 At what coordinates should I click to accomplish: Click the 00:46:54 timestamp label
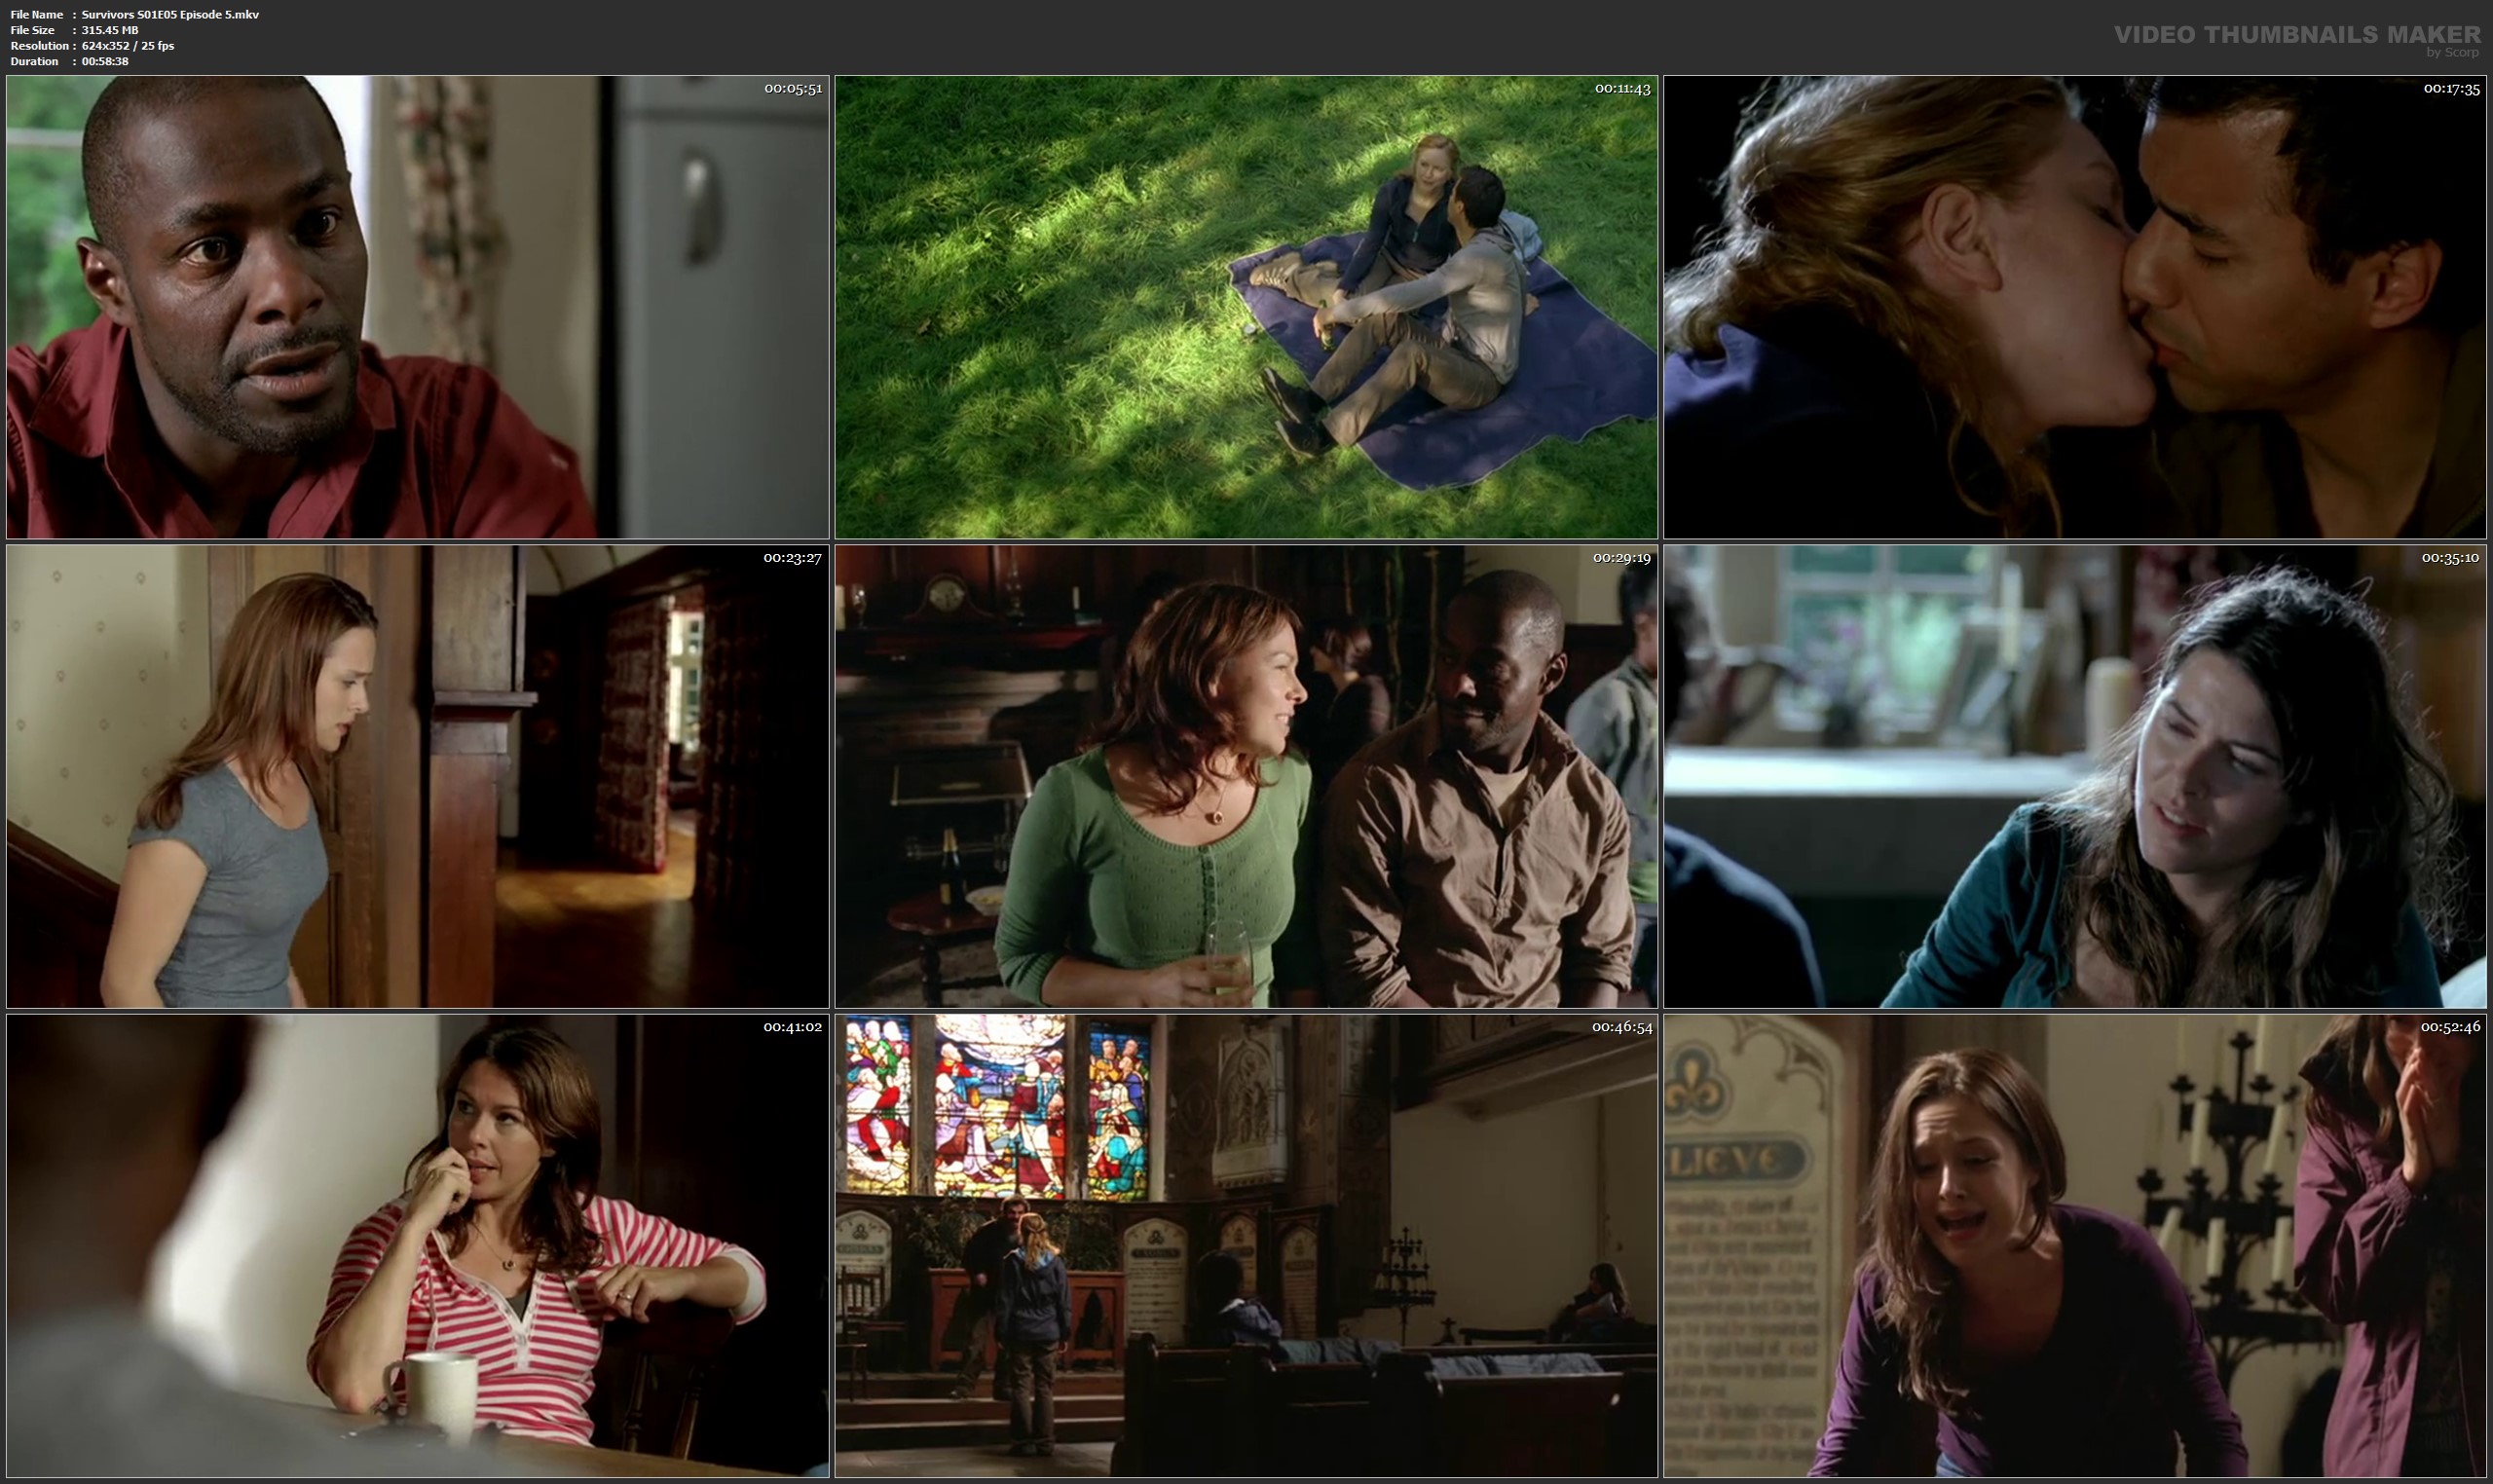(1621, 1027)
